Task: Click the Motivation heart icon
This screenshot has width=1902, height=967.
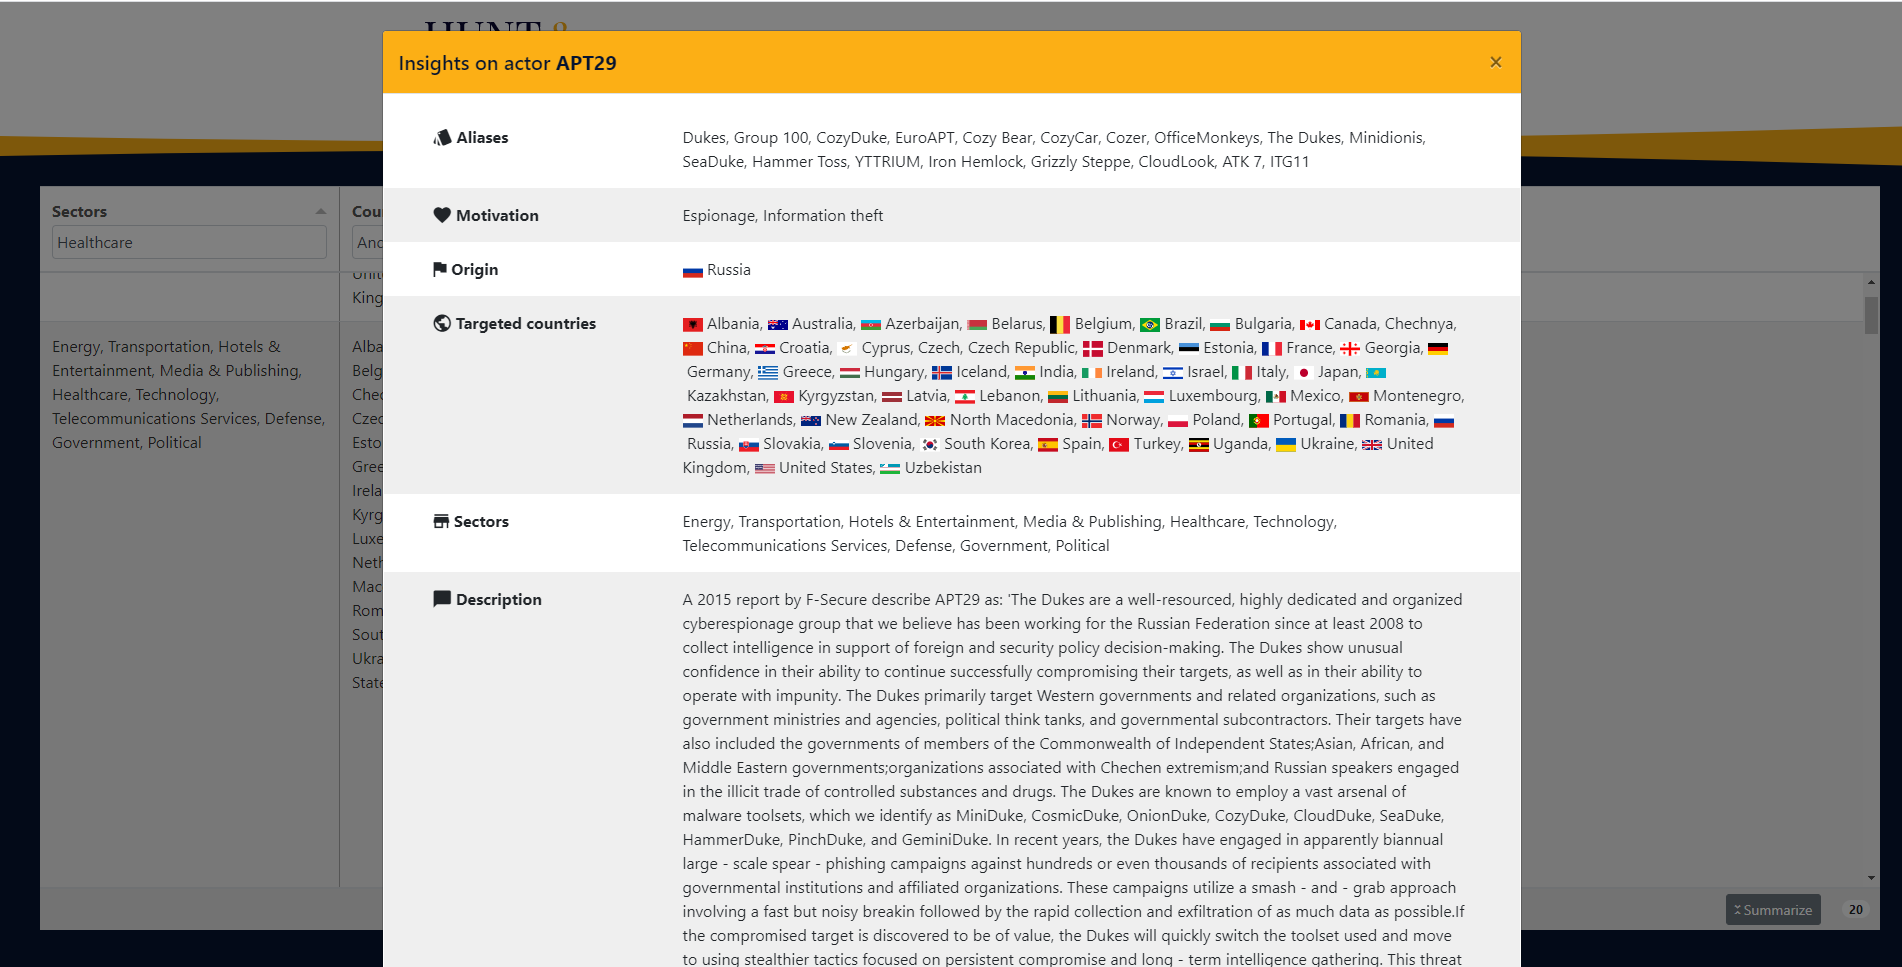Action: [x=442, y=215]
